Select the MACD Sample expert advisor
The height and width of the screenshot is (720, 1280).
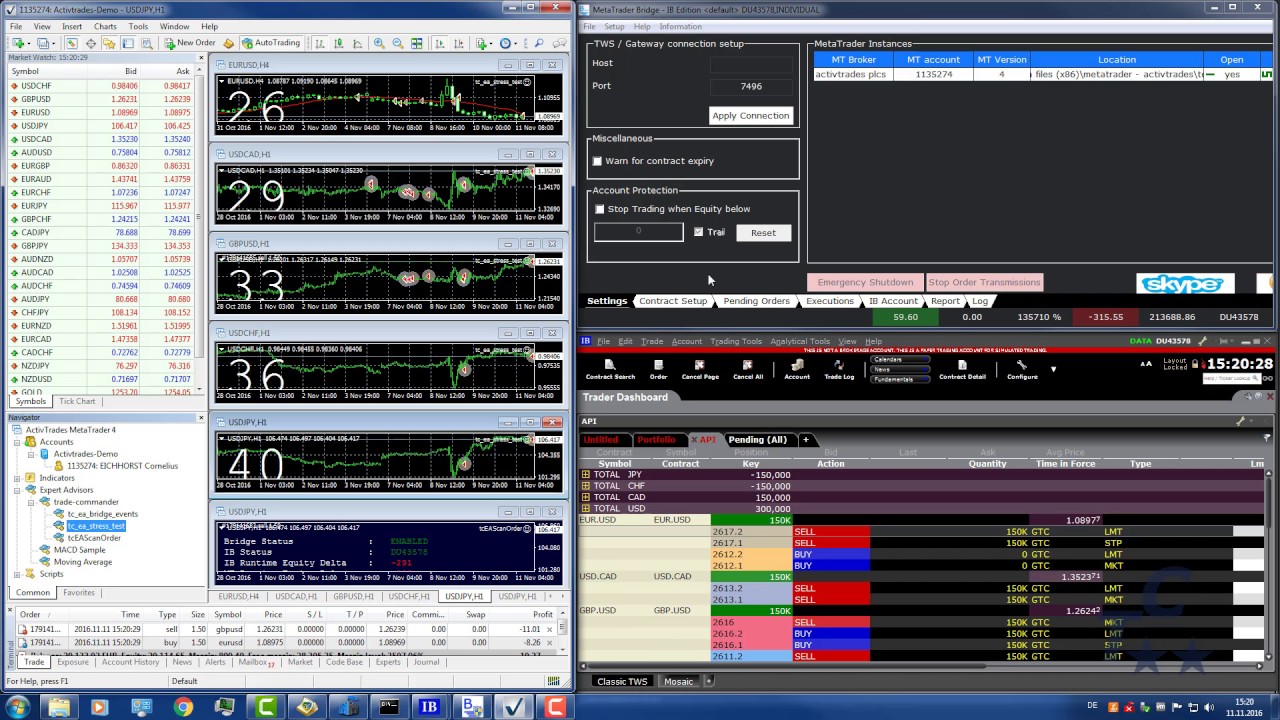[79, 550]
